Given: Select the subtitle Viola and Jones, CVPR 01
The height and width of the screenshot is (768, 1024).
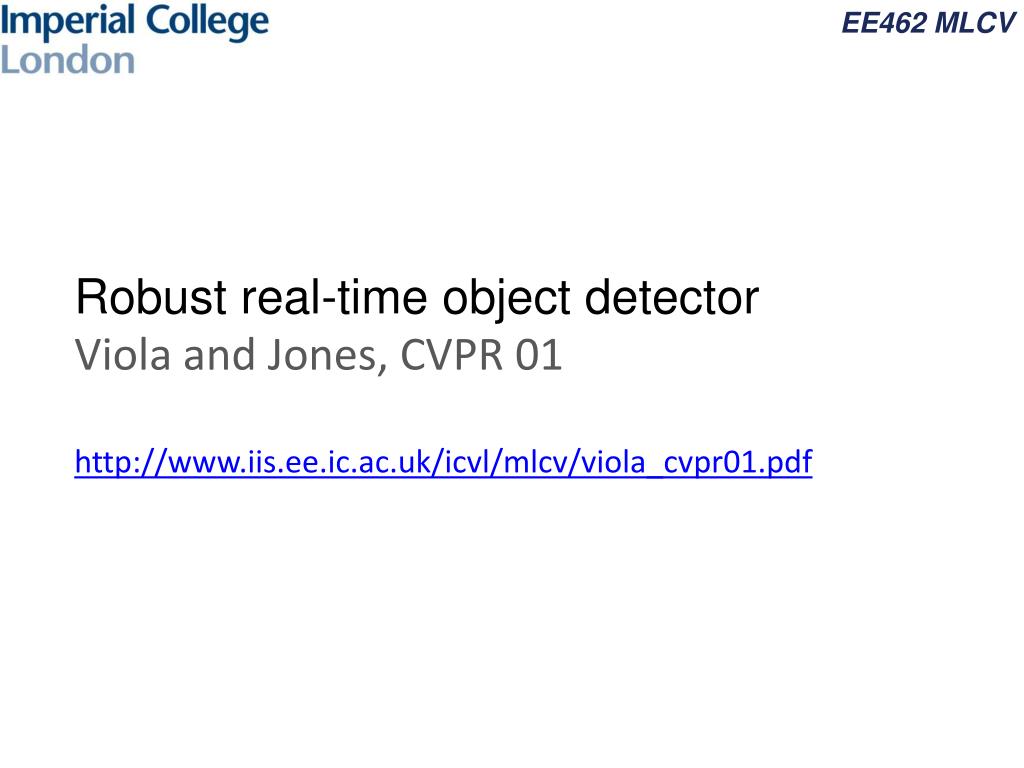Looking at the screenshot, I should point(319,355).
